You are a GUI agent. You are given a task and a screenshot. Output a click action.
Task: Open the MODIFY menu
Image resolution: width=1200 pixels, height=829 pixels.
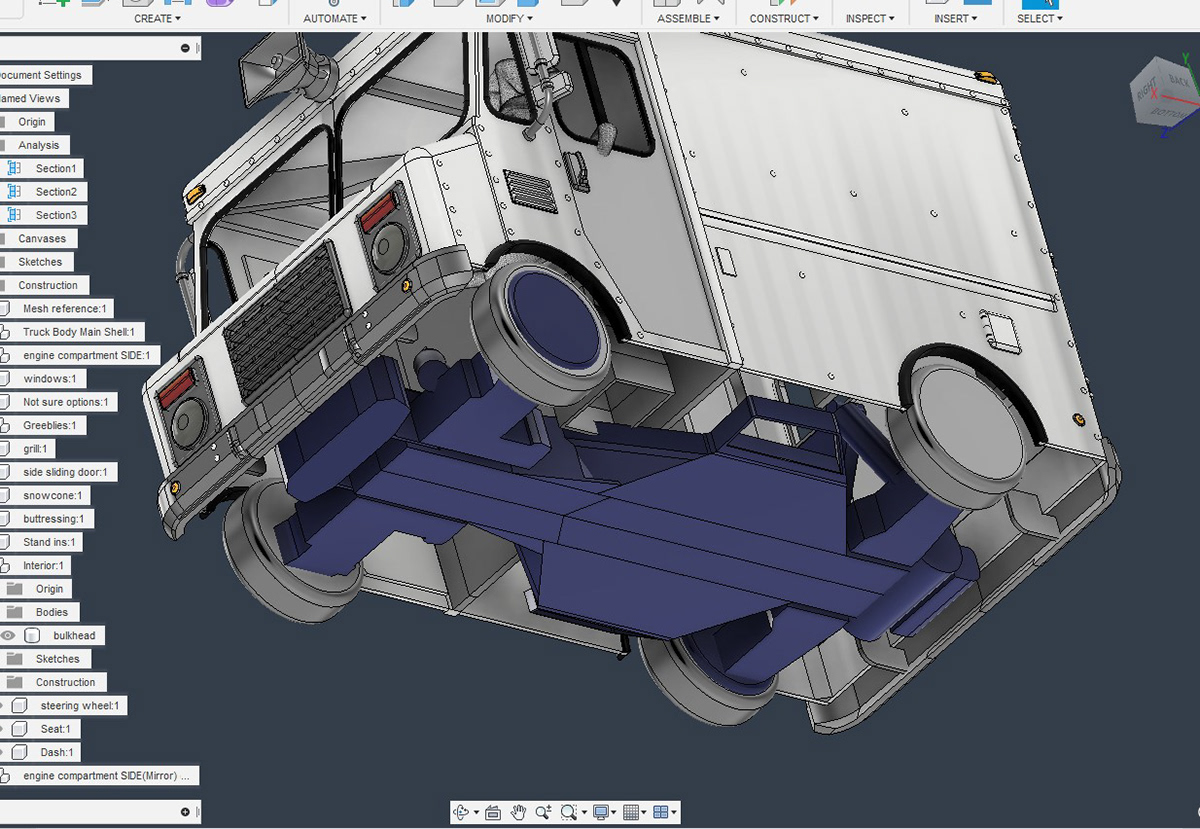509,18
